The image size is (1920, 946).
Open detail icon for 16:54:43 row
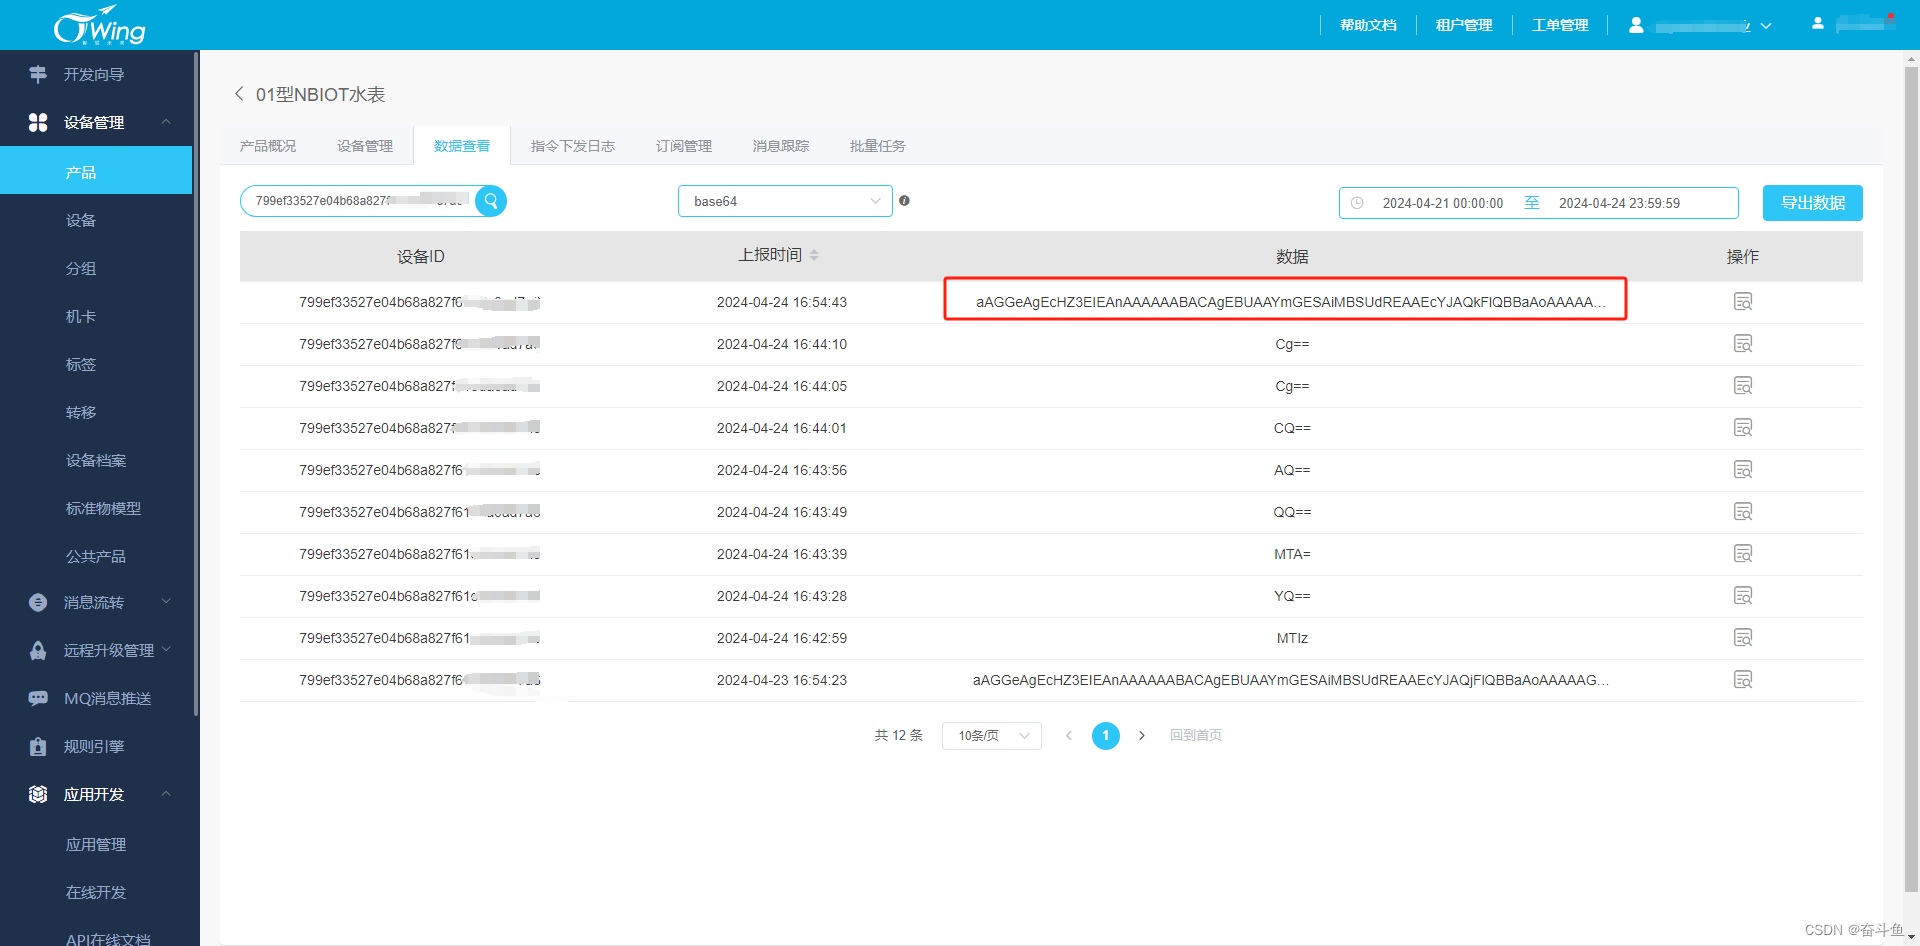tap(1743, 302)
